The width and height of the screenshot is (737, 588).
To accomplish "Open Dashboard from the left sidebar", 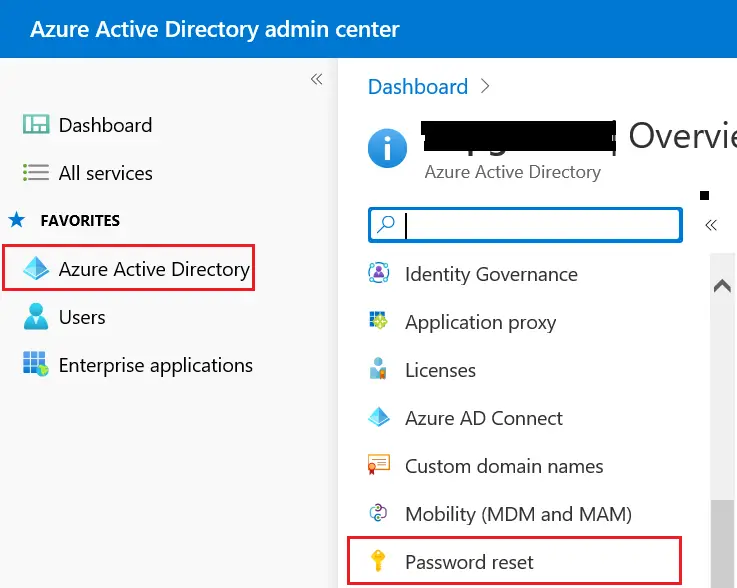I will (105, 125).
